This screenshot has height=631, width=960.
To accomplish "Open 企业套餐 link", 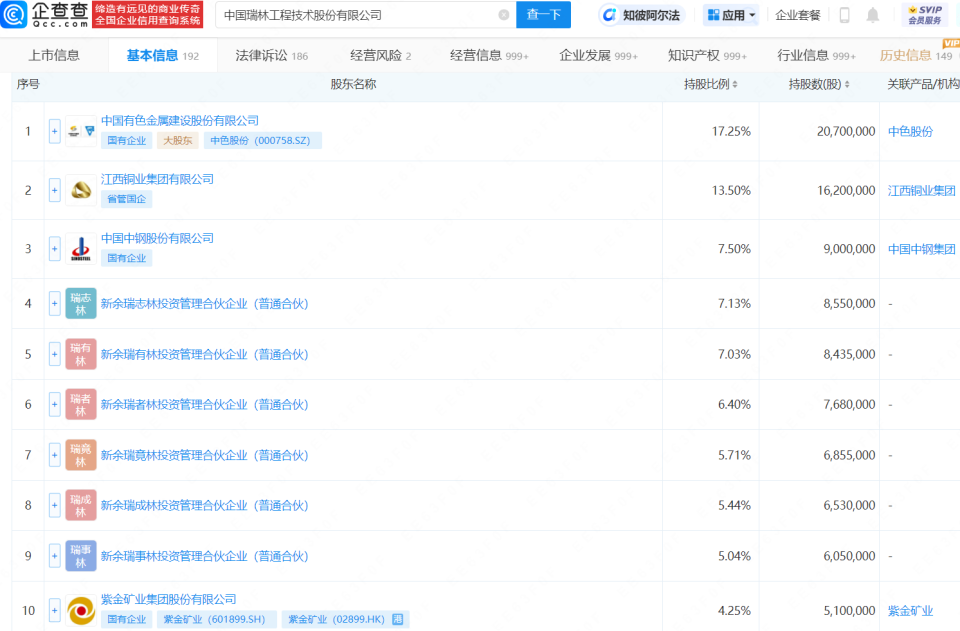I will pyautogui.click(x=798, y=15).
